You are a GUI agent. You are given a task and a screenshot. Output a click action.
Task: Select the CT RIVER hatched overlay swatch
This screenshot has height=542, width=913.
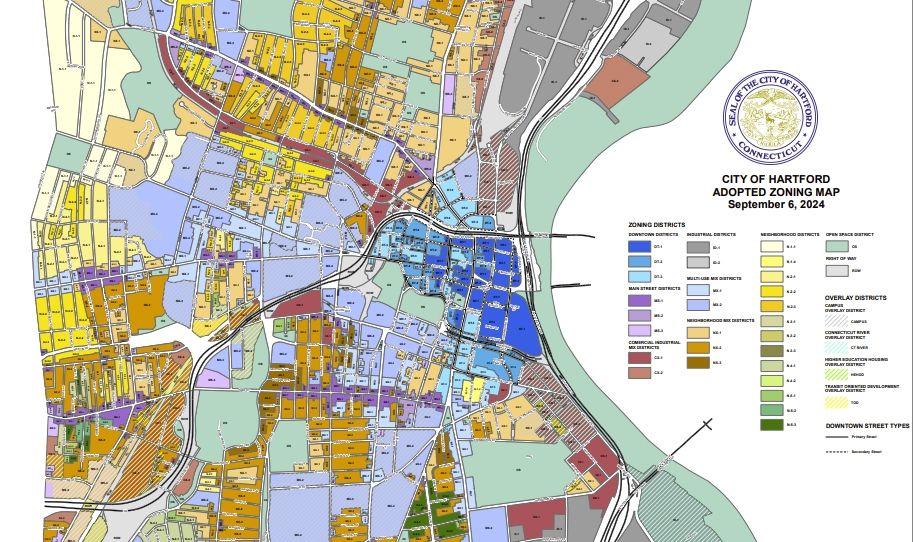pyautogui.click(x=836, y=347)
